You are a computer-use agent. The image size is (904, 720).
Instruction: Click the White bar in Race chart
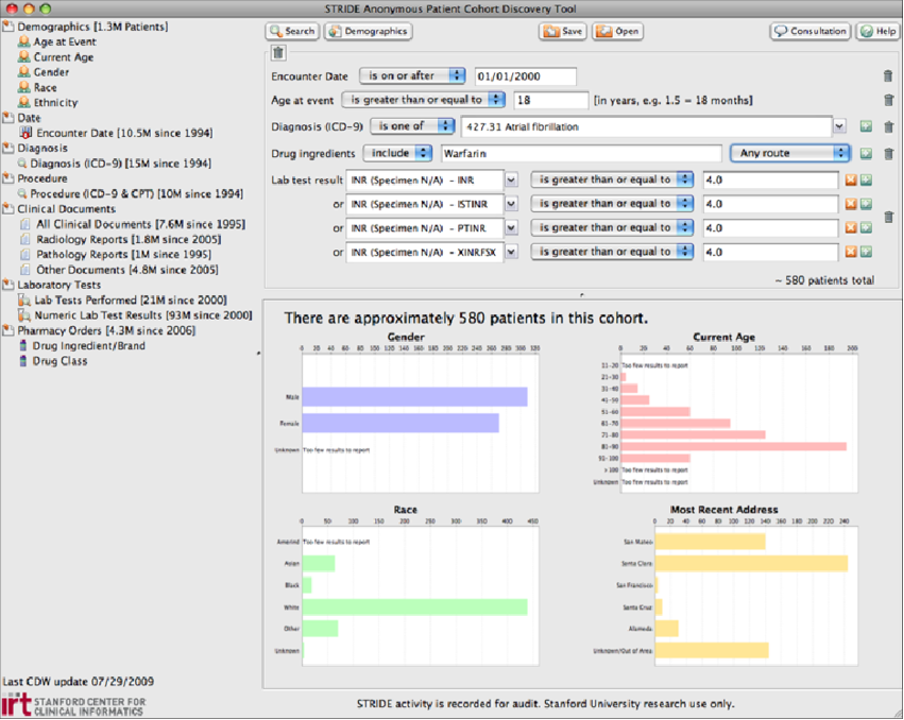tap(415, 607)
